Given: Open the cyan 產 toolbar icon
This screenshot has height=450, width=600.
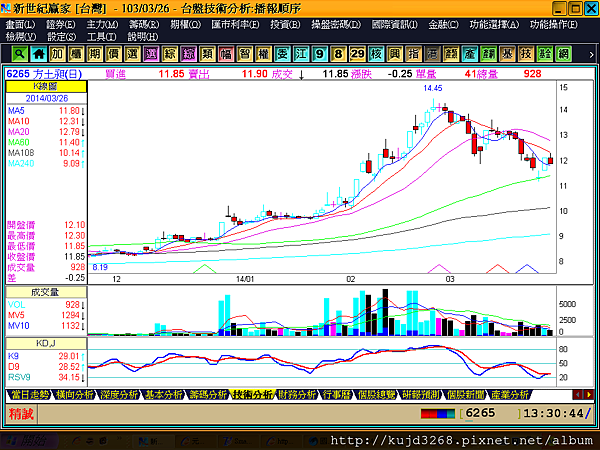Looking at the screenshot, I should pos(470,54).
